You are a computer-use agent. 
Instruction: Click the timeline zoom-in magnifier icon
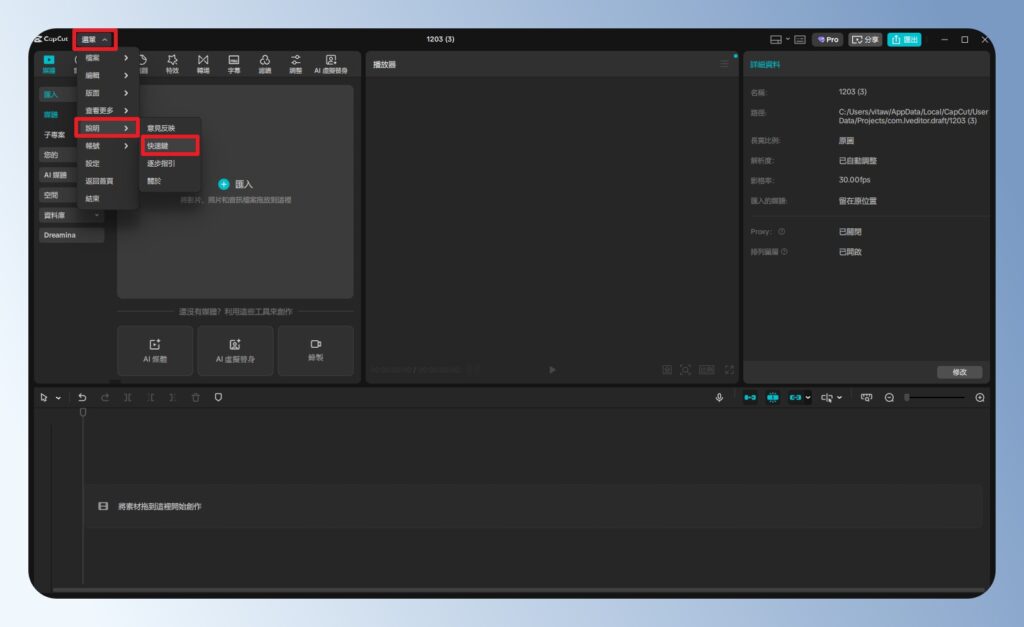pyautogui.click(x=979, y=397)
